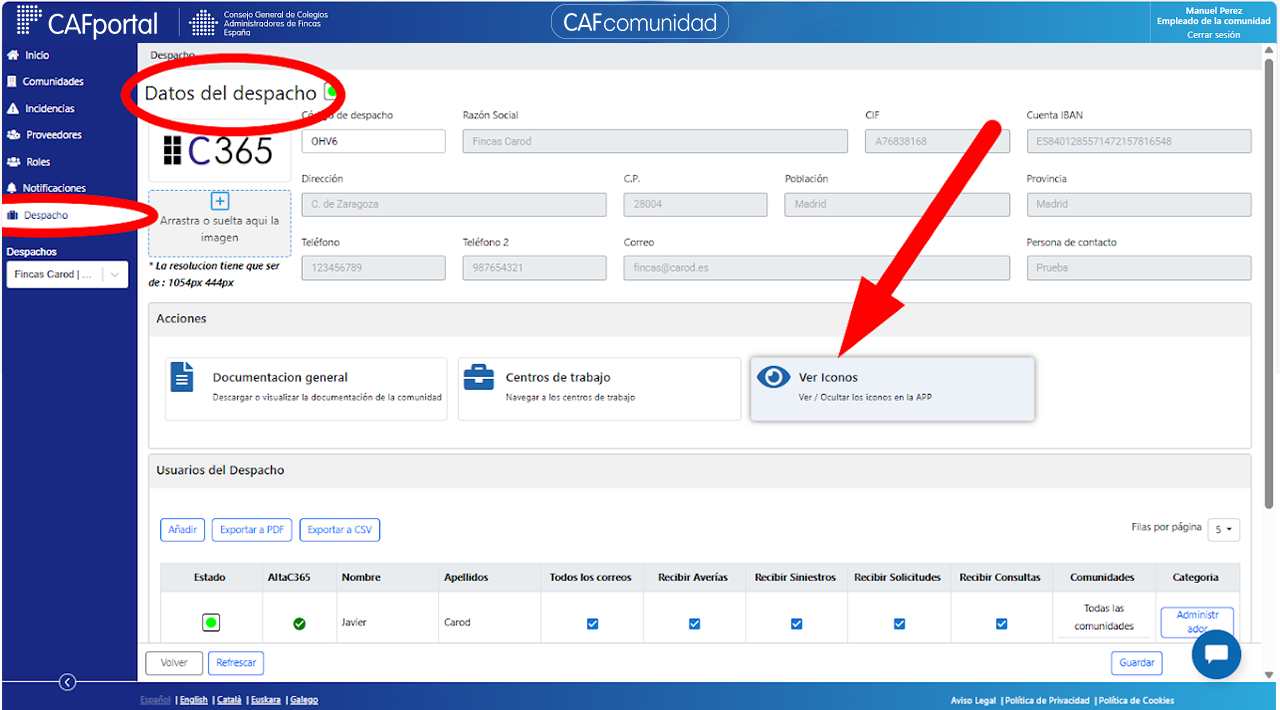
Task: Click the AltaC365 green check icon
Action: pos(299,623)
